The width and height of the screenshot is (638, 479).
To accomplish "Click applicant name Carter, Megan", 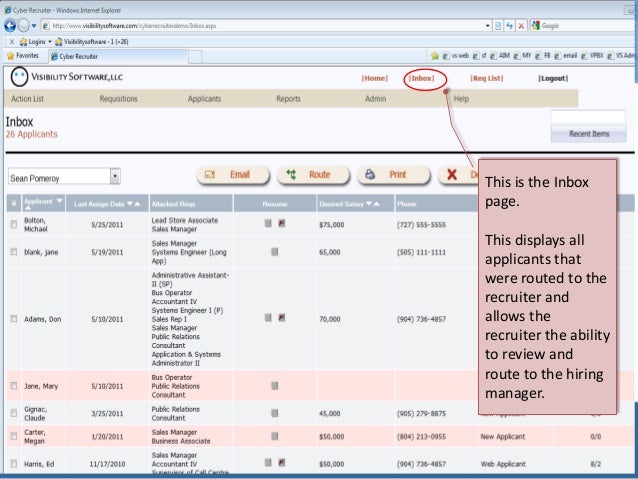I will 34,436.
